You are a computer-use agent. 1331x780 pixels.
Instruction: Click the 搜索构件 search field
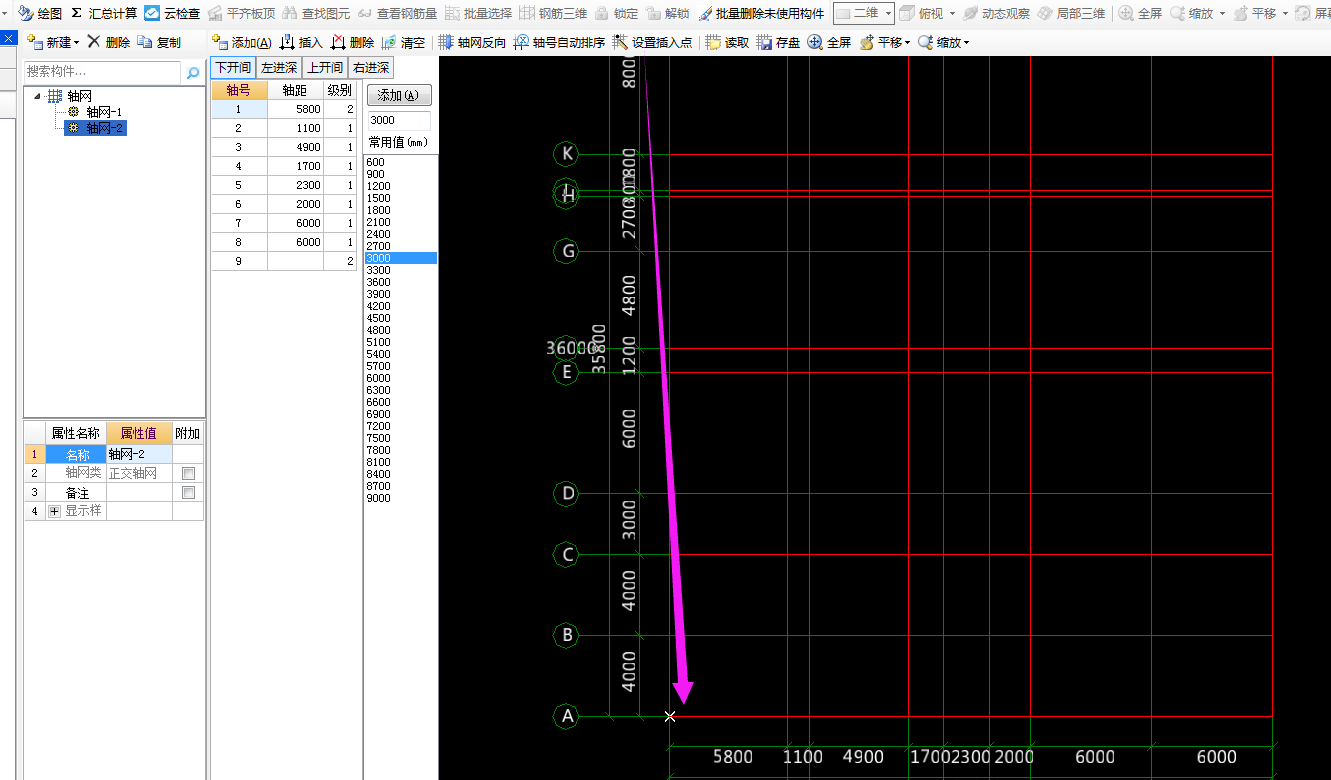coord(103,72)
